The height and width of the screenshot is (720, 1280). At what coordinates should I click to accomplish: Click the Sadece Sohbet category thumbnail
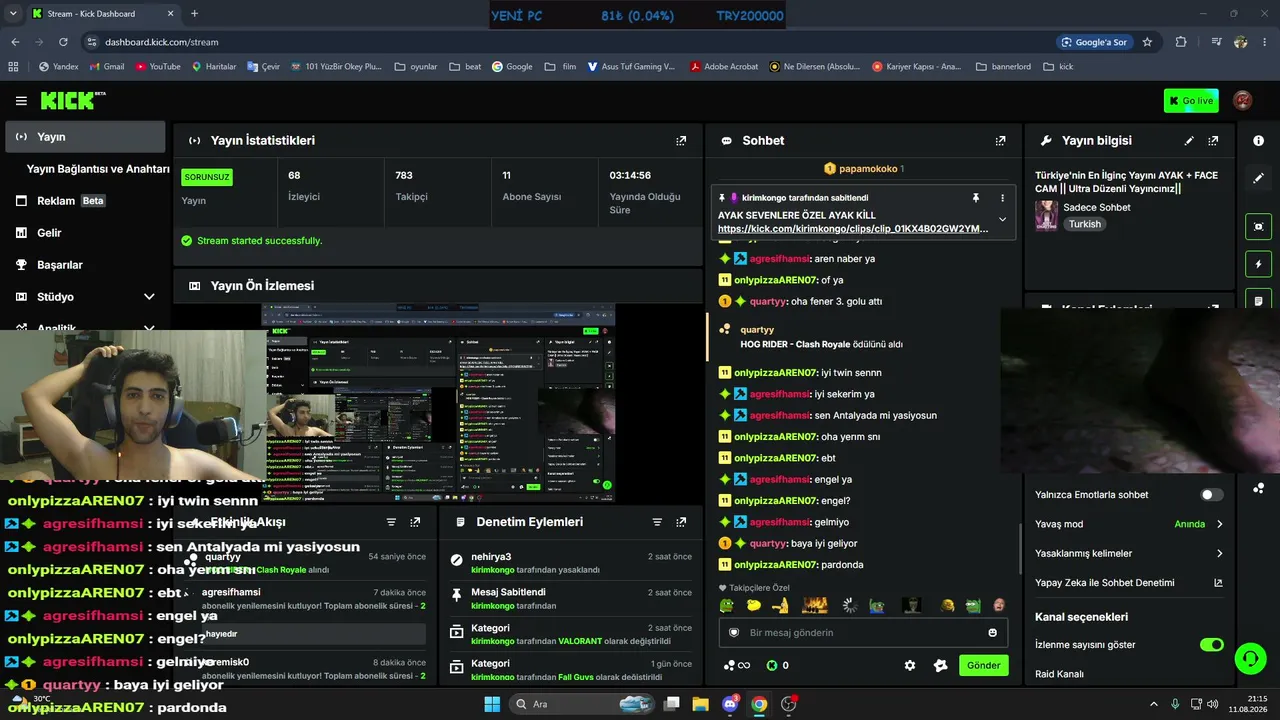[1046, 215]
